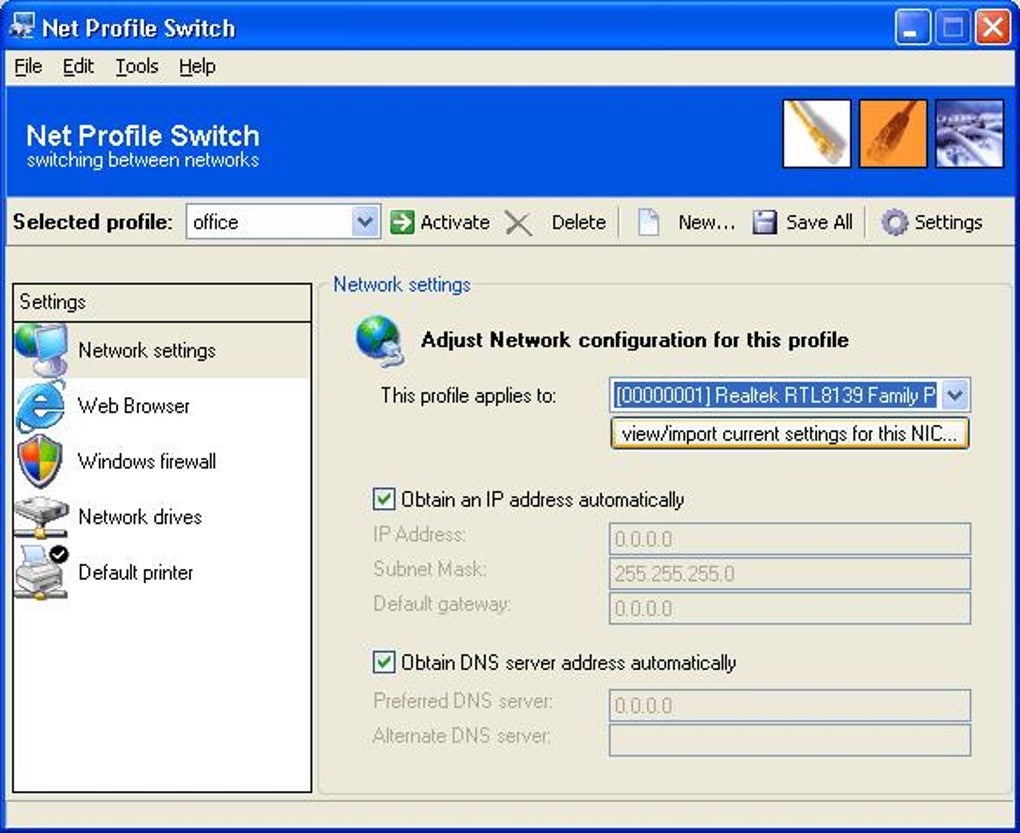Screen dimensions: 1020x833
Task: Select the Windows firewall shield icon
Action: [40, 461]
